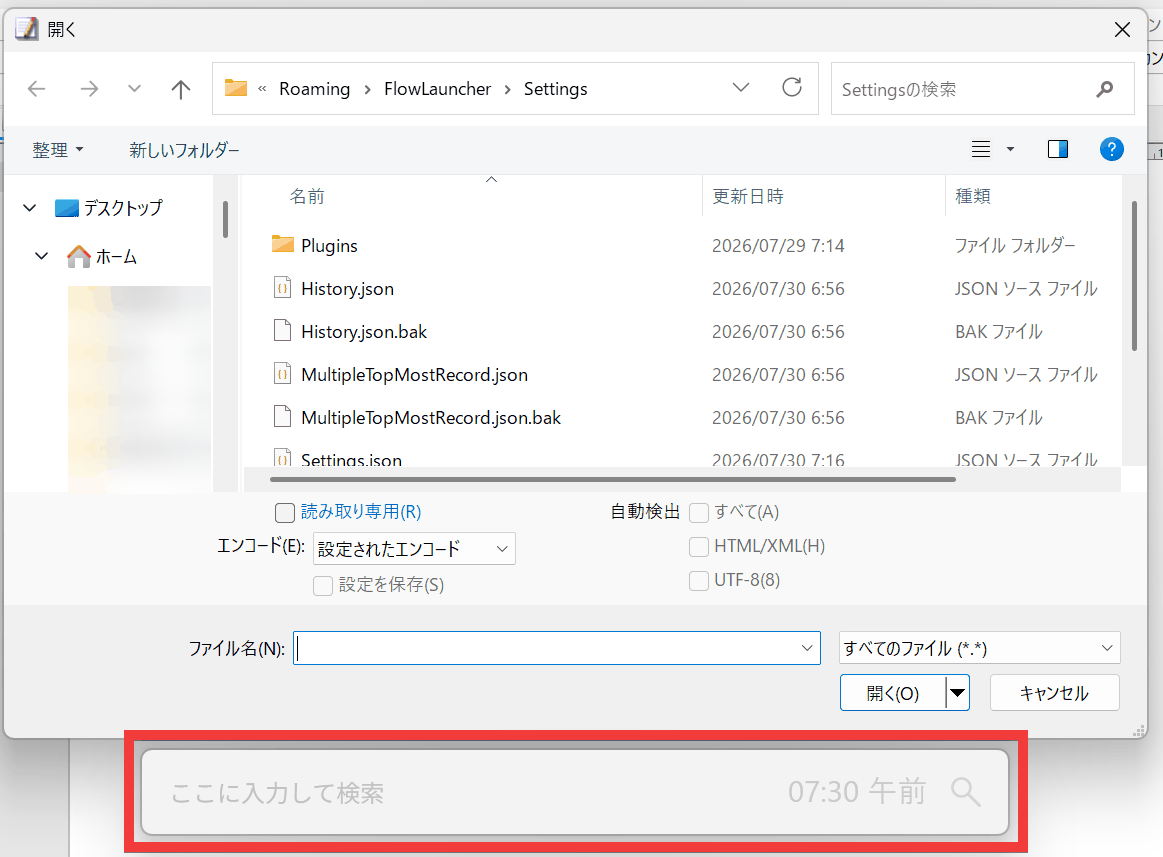
Task: Click the MultipleTopMostRecord.json.bak file icon
Action: pos(283,417)
